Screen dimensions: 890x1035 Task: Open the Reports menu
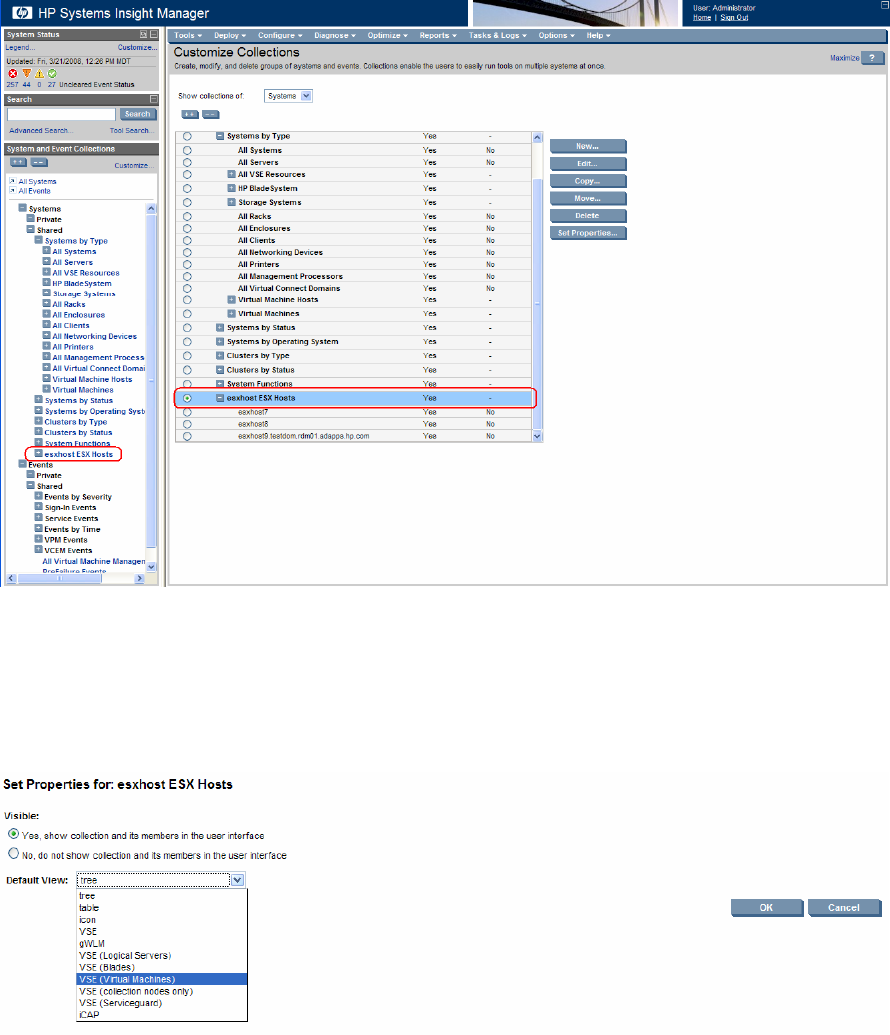point(438,36)
